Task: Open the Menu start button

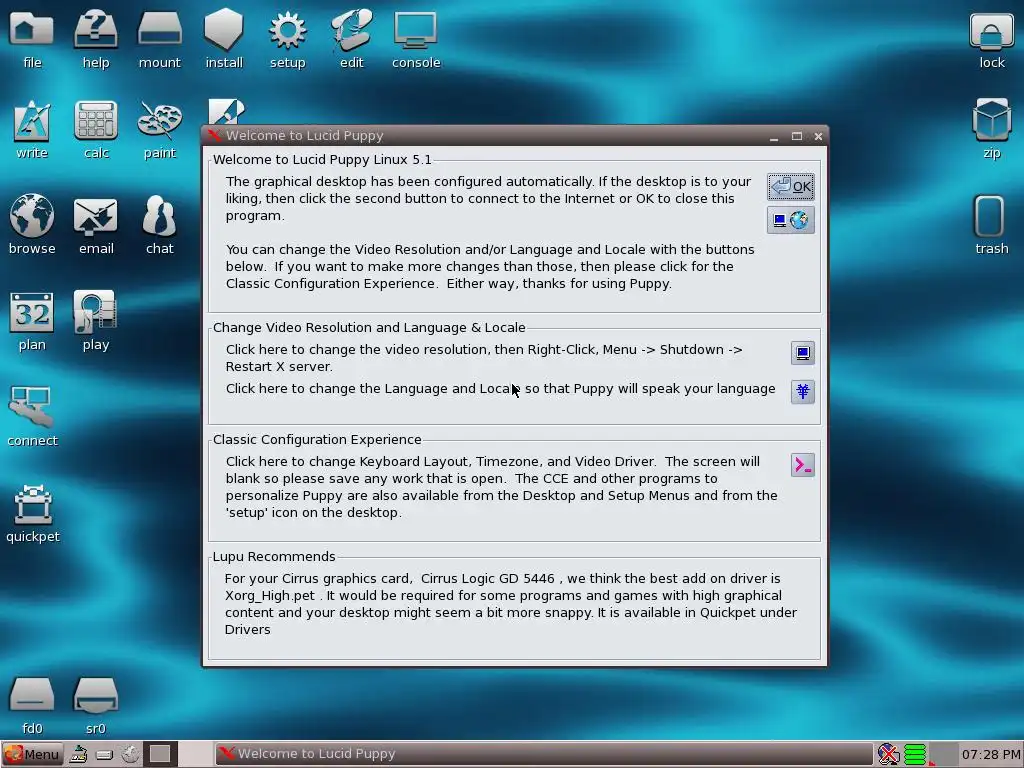Action: coord(32,754)
